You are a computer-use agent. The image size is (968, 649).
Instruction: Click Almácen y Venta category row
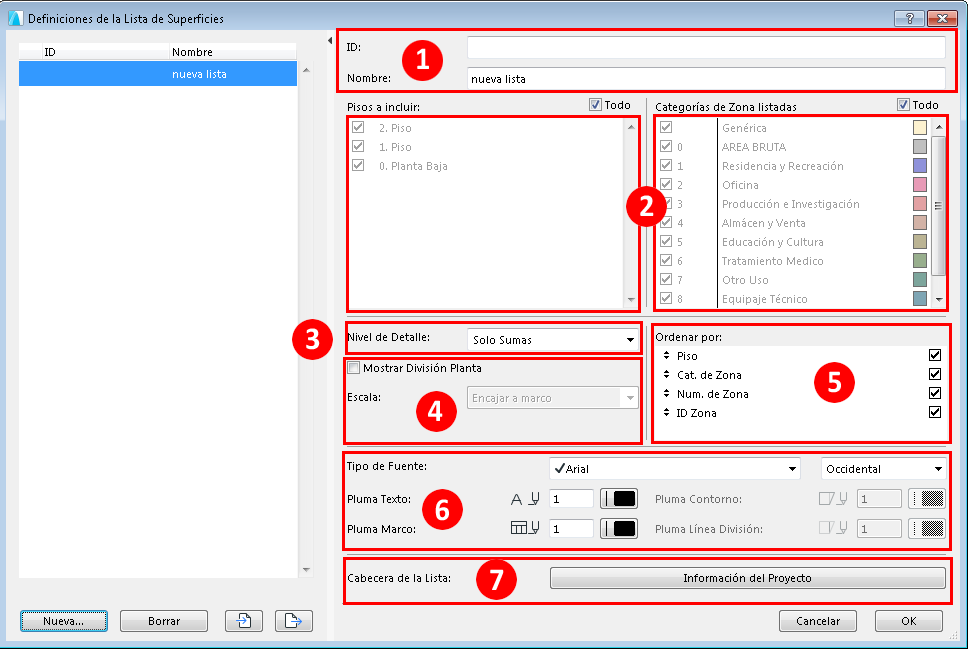coord(793,222)
